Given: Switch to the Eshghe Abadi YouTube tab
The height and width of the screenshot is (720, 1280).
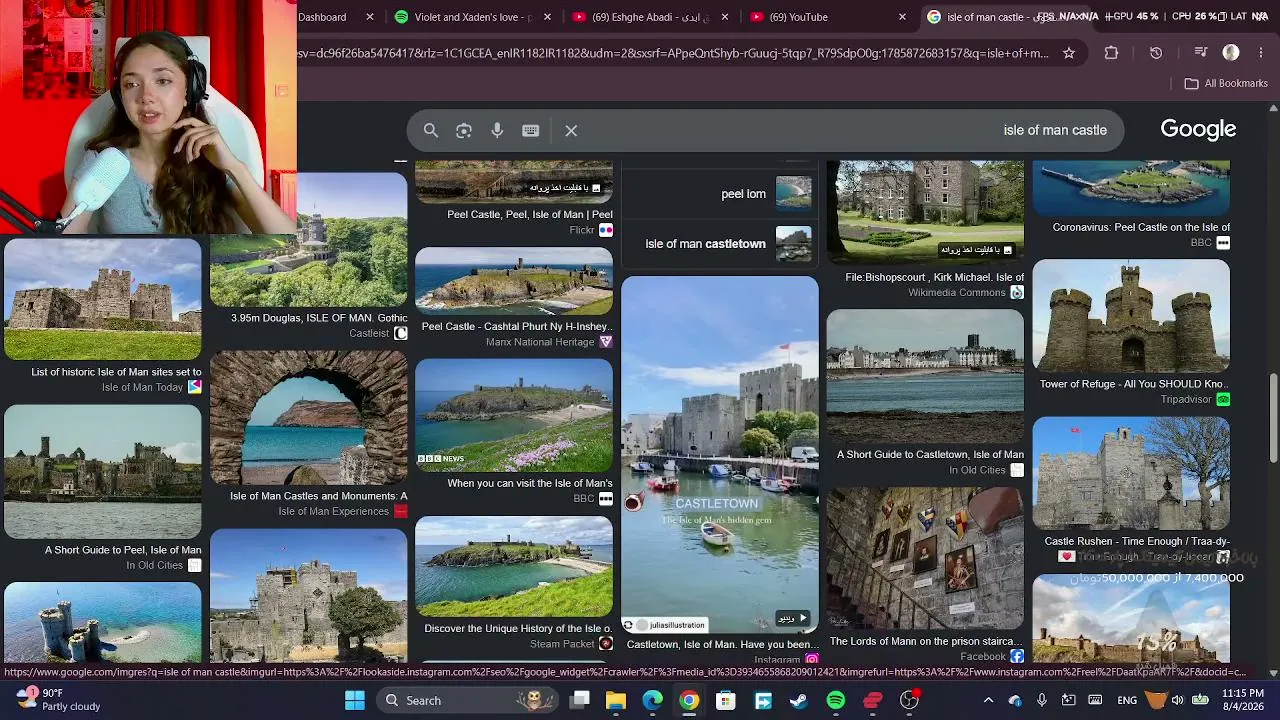Looking at the screenshot, I should tap(651, 17).
